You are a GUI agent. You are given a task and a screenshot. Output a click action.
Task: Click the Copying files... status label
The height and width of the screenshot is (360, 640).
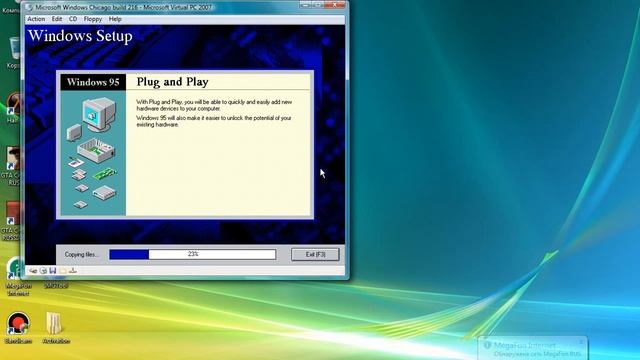82,254
